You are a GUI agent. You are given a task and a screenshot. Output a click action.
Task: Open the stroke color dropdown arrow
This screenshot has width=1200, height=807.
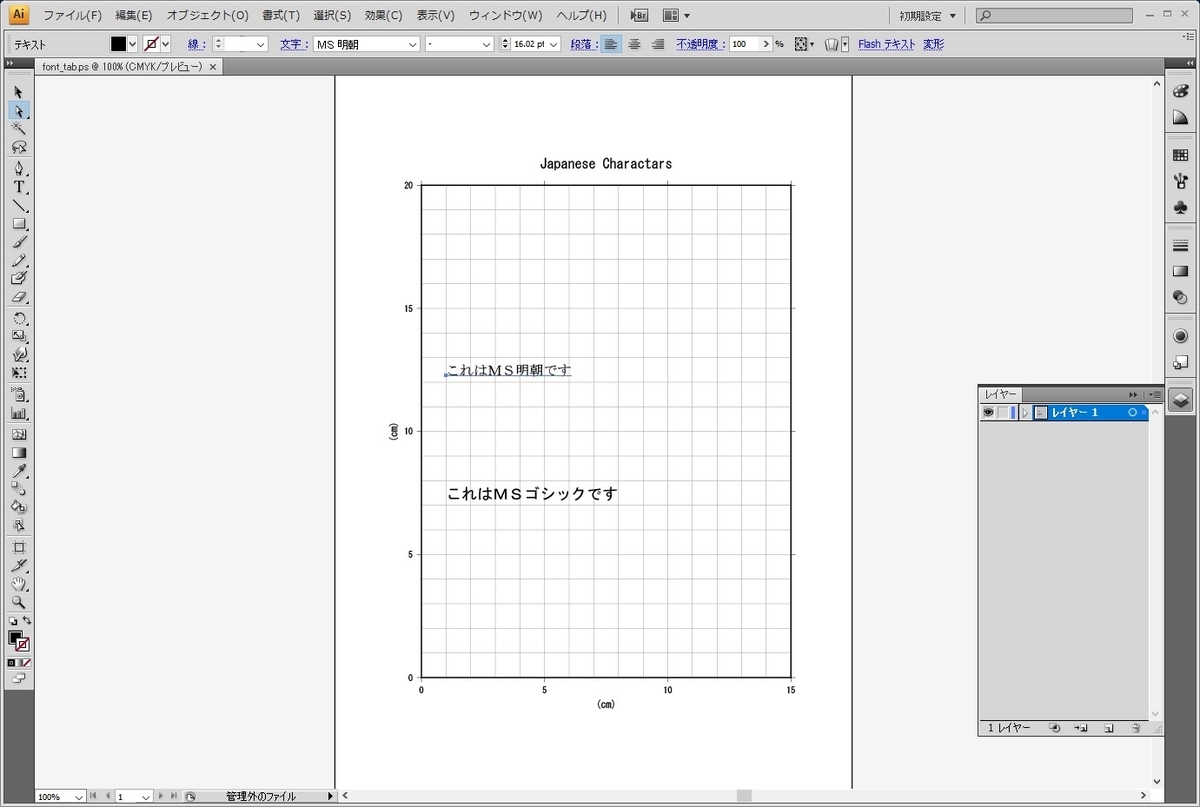165,44
